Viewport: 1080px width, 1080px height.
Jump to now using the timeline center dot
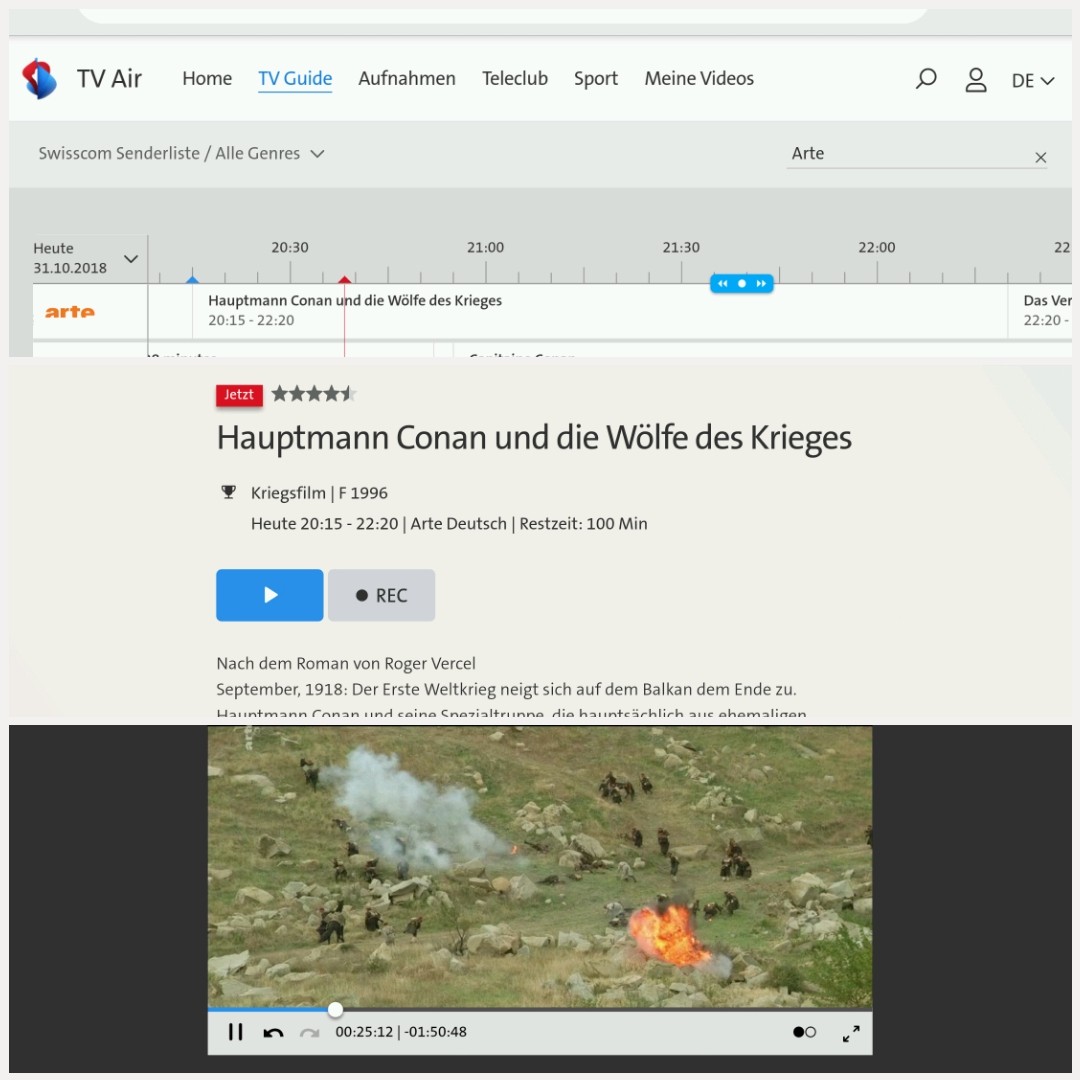coord(742,284)
